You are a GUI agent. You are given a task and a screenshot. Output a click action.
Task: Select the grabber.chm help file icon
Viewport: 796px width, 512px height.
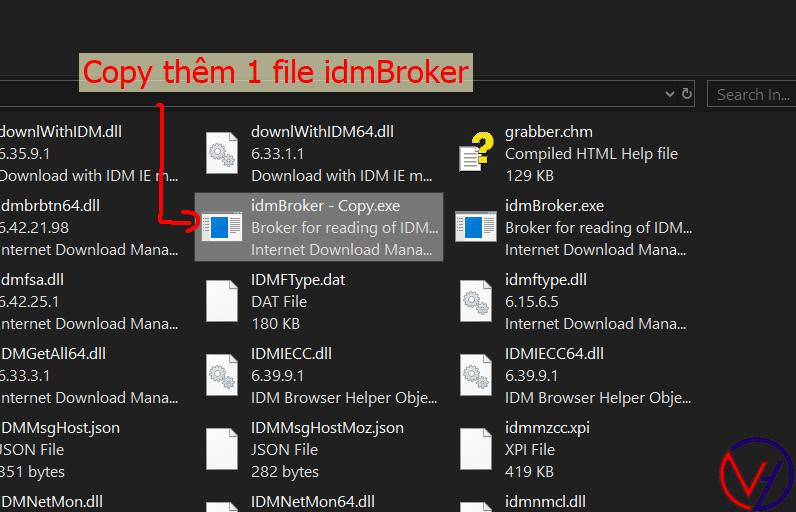(x=475, y=153)
